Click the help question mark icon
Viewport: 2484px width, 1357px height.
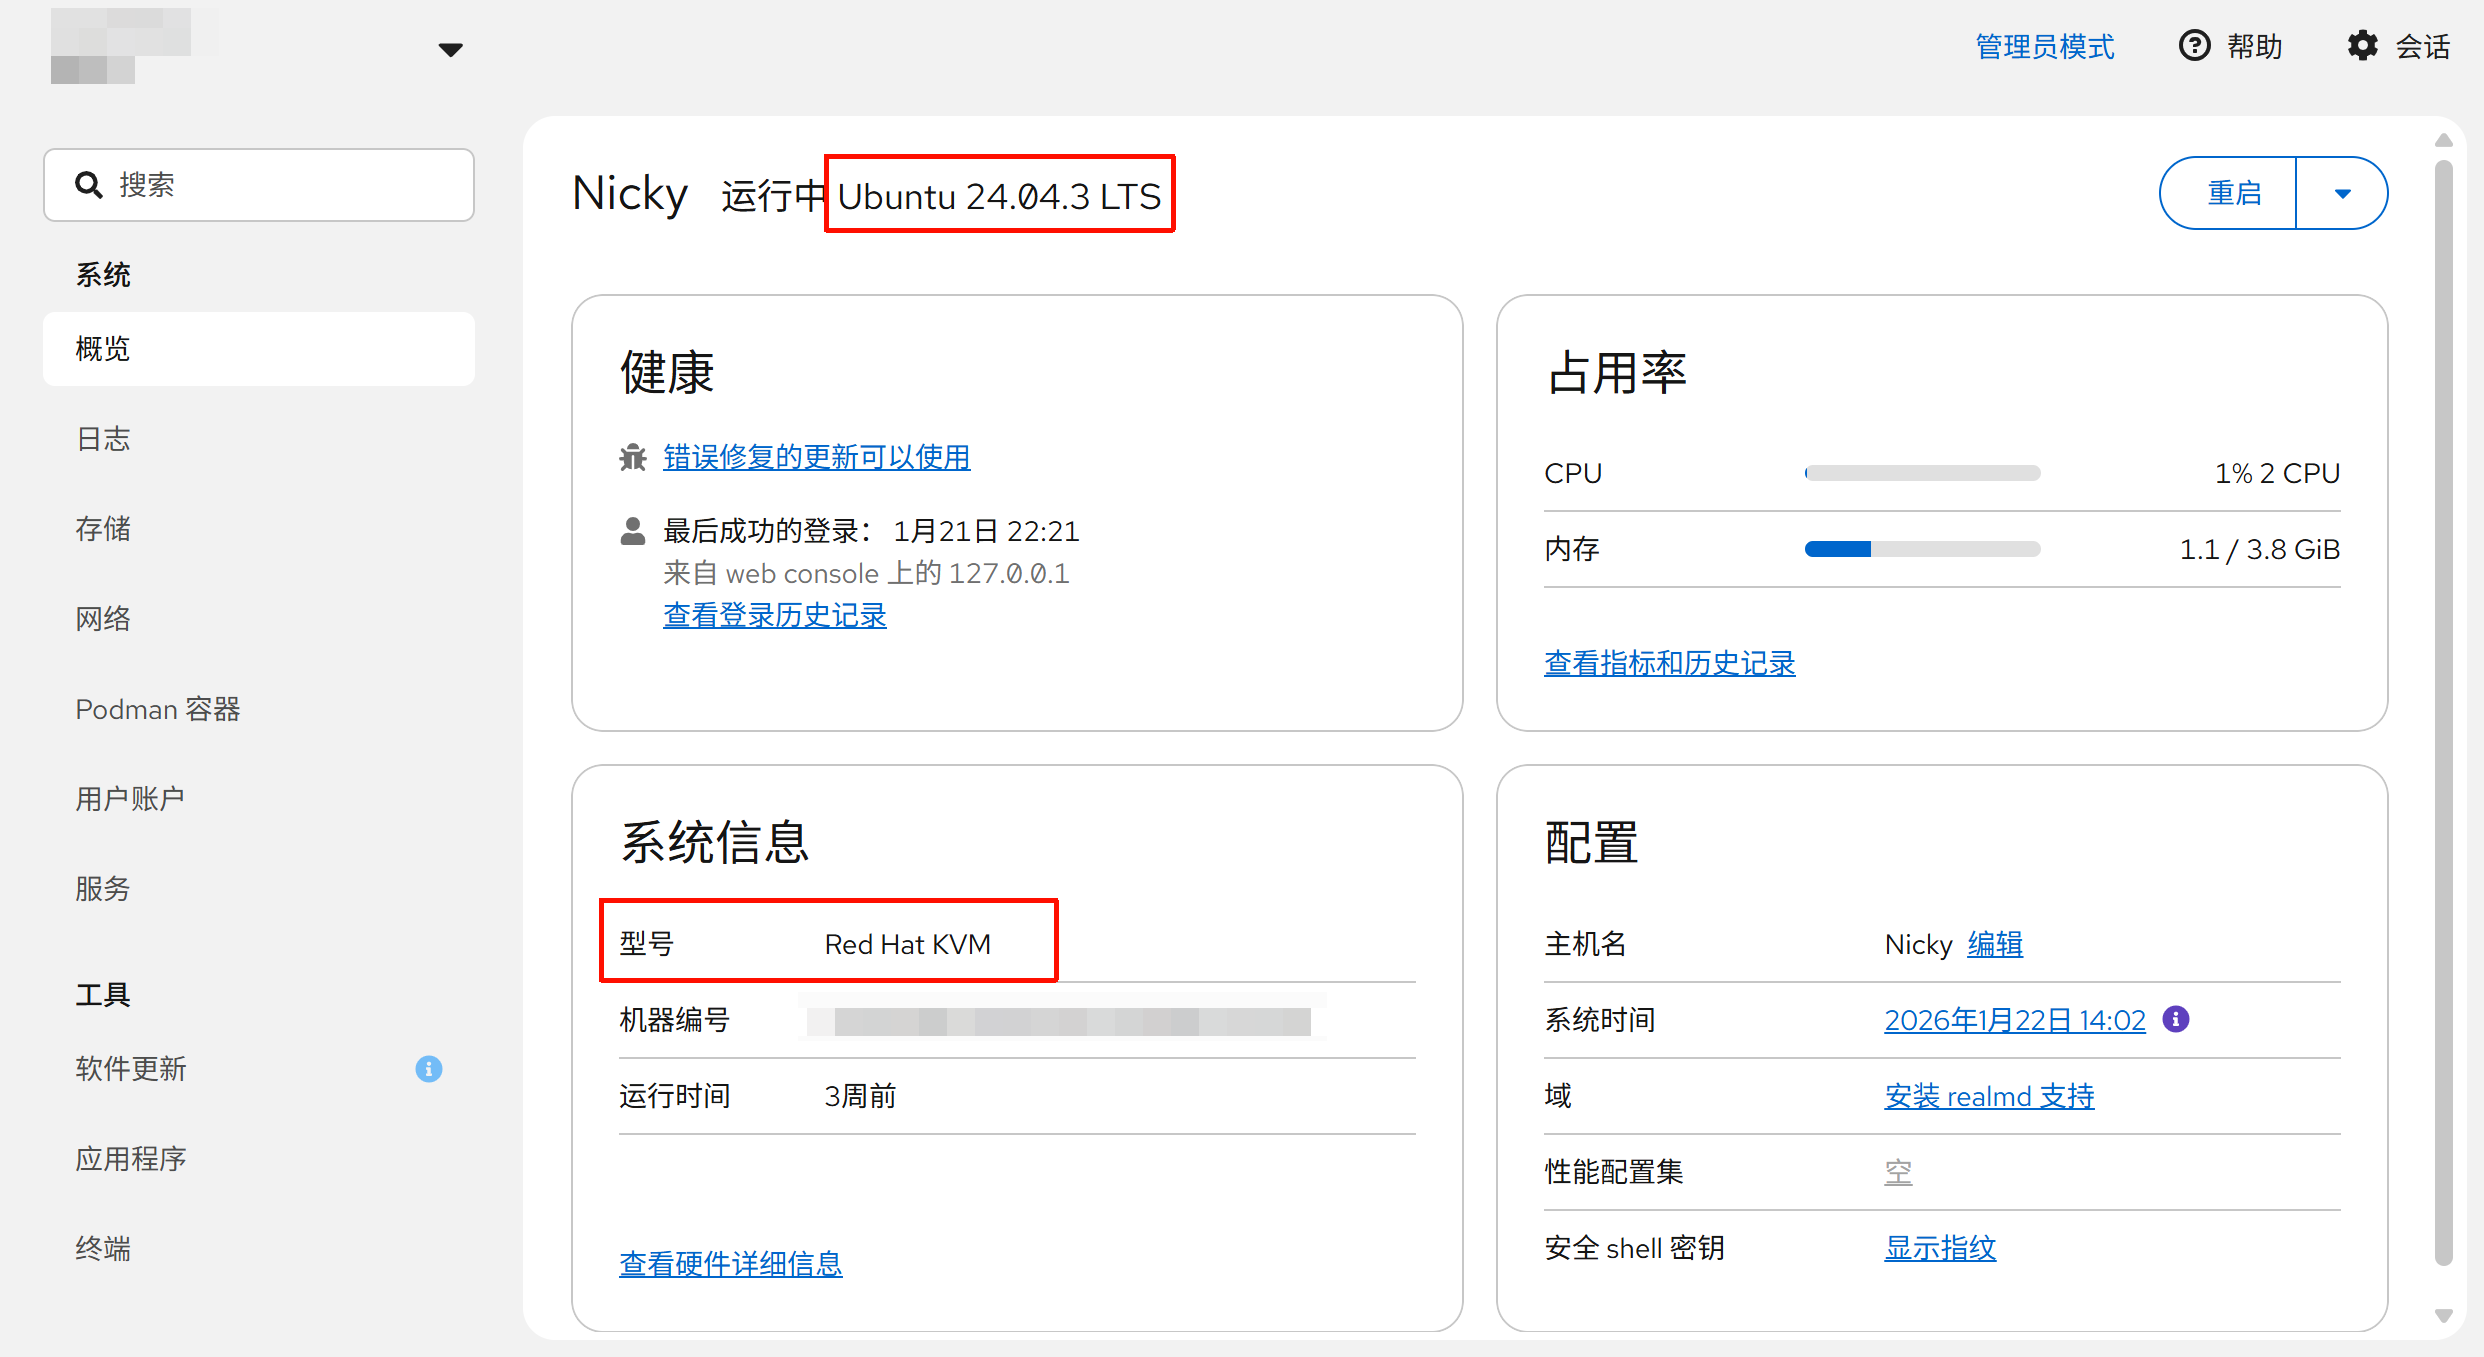[x=2194, y=46]
